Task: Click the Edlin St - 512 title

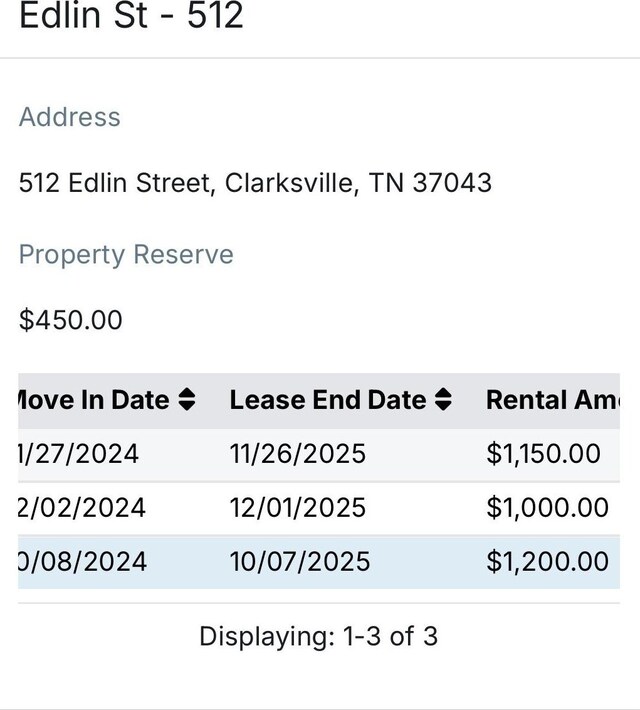Action: [x=131, y=15]
